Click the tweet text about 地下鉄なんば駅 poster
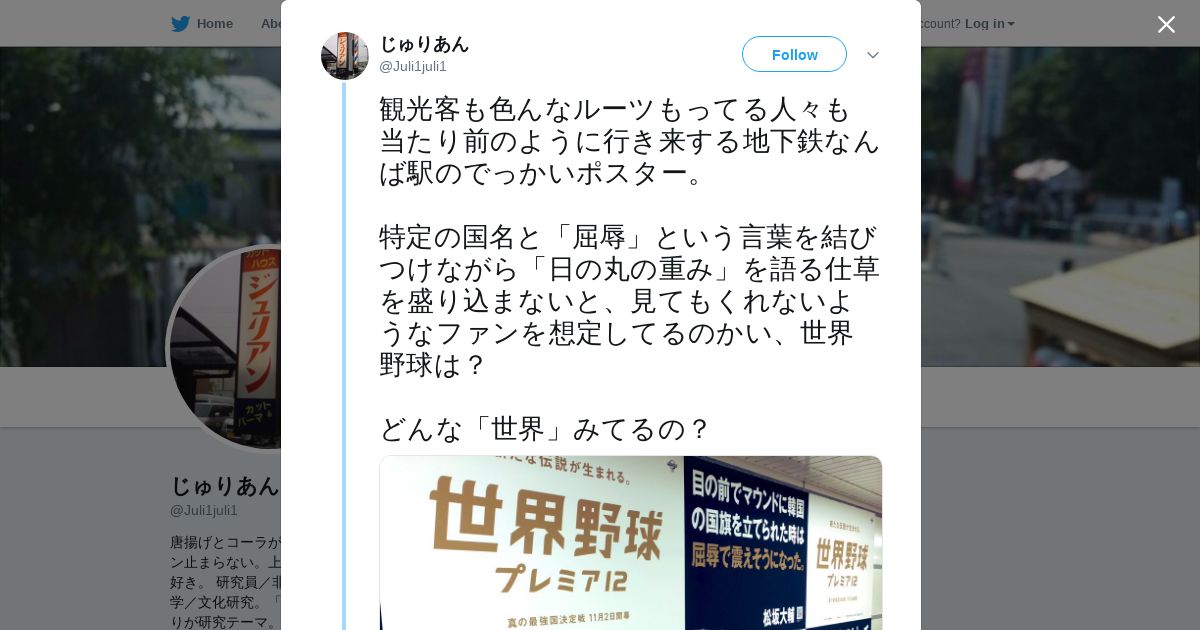 pos(629,141)
